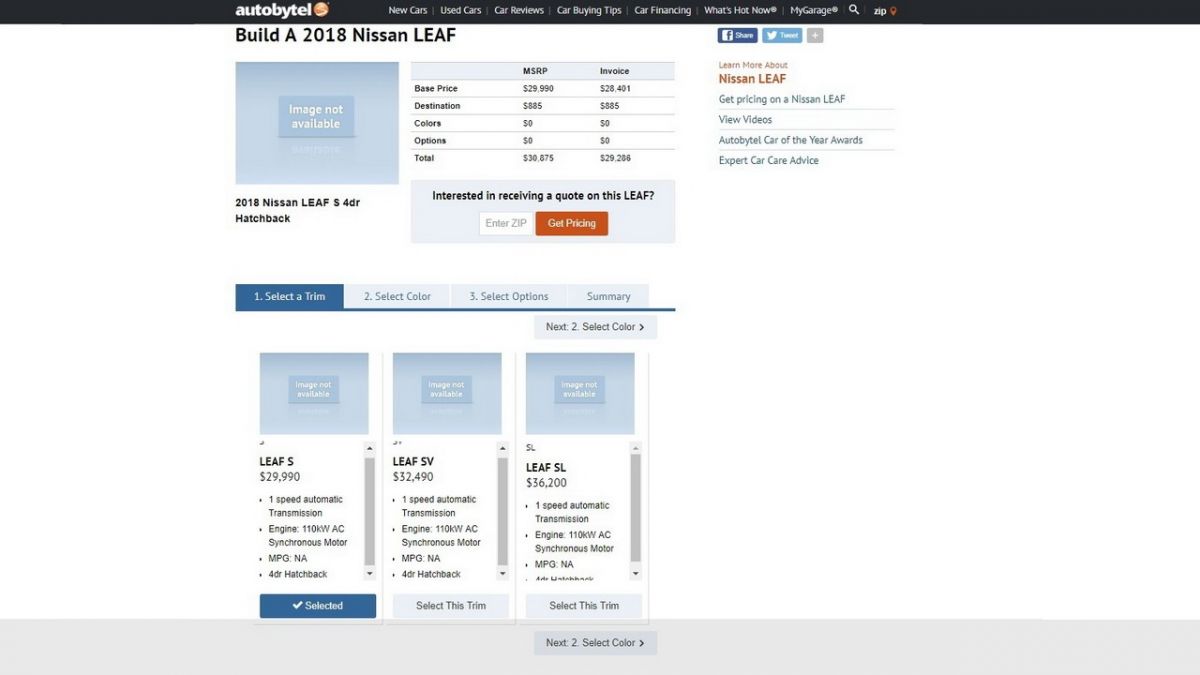Focus the Enter ZIP field
This screenshot has width=1200, height=675.
click(x=506, y=223)
